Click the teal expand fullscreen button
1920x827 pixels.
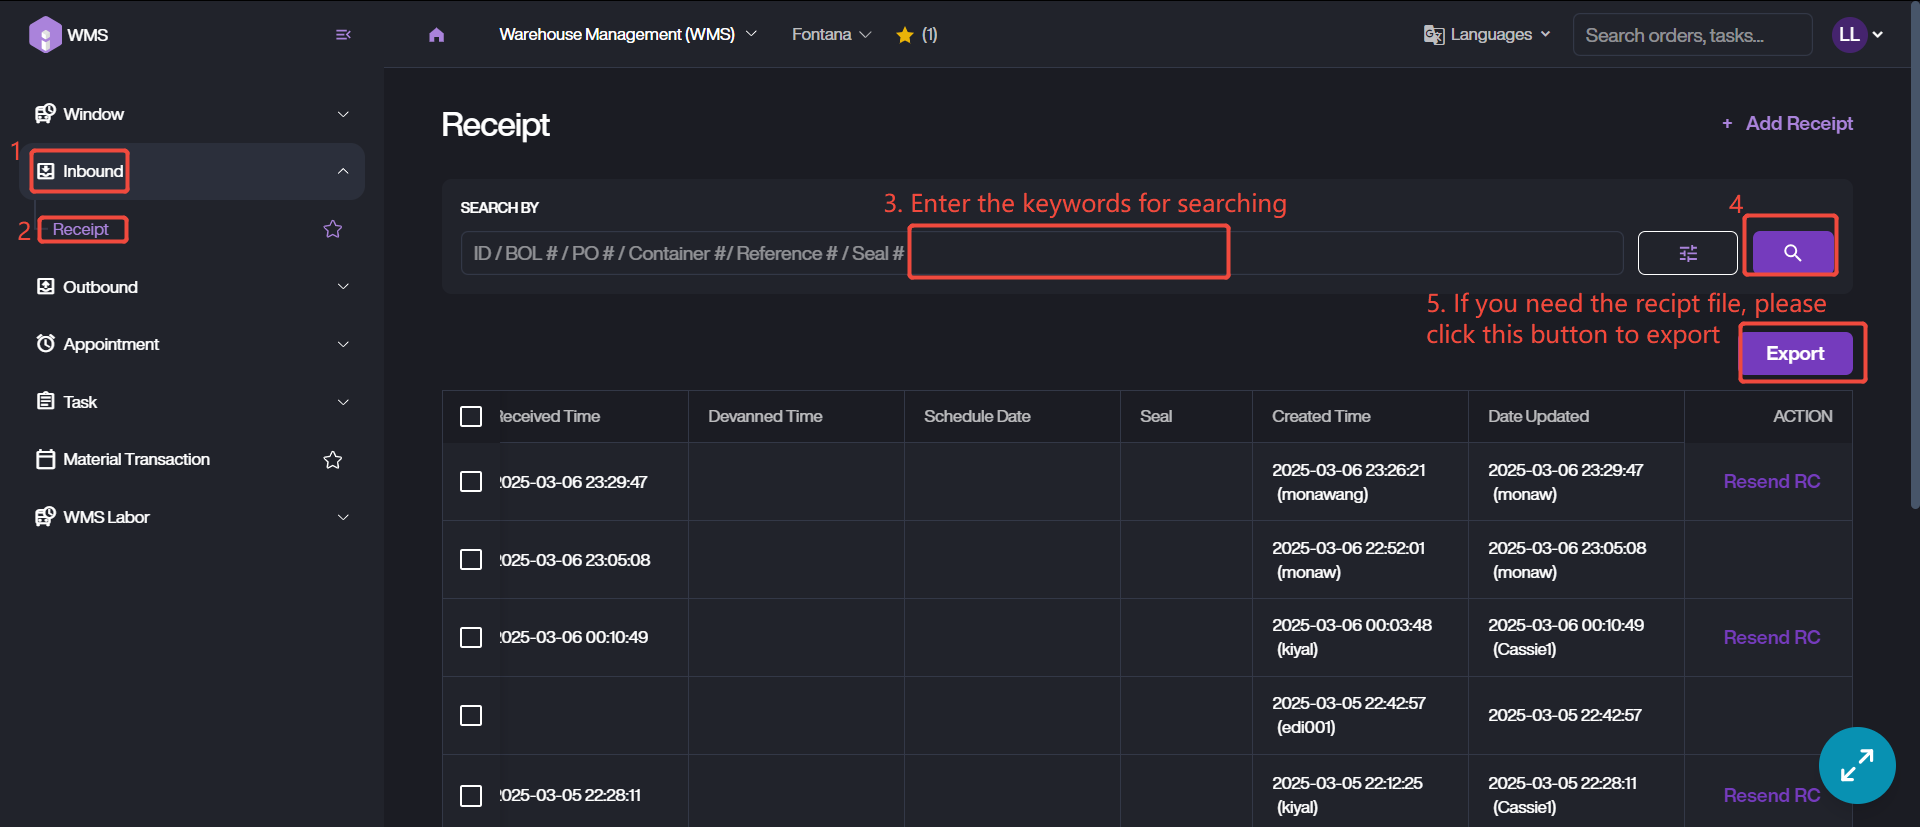(1856, 765)
